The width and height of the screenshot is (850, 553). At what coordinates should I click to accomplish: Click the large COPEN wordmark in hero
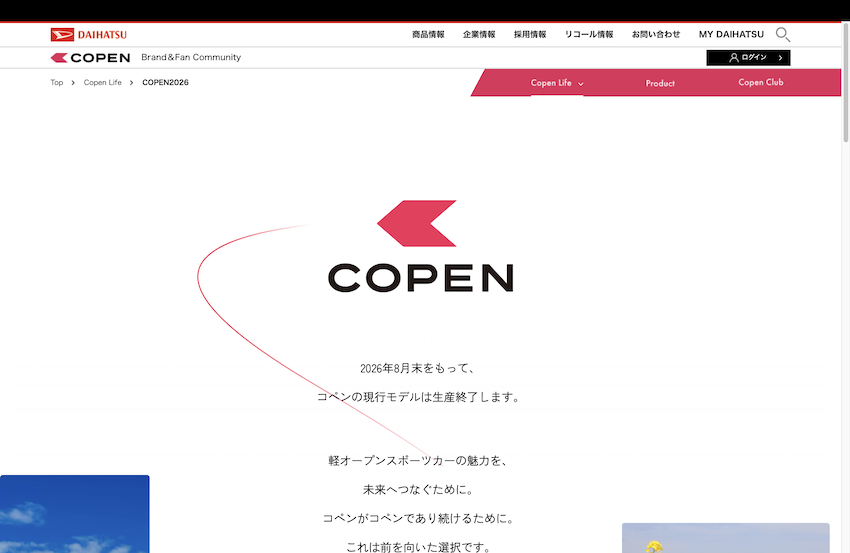[421, 278]
